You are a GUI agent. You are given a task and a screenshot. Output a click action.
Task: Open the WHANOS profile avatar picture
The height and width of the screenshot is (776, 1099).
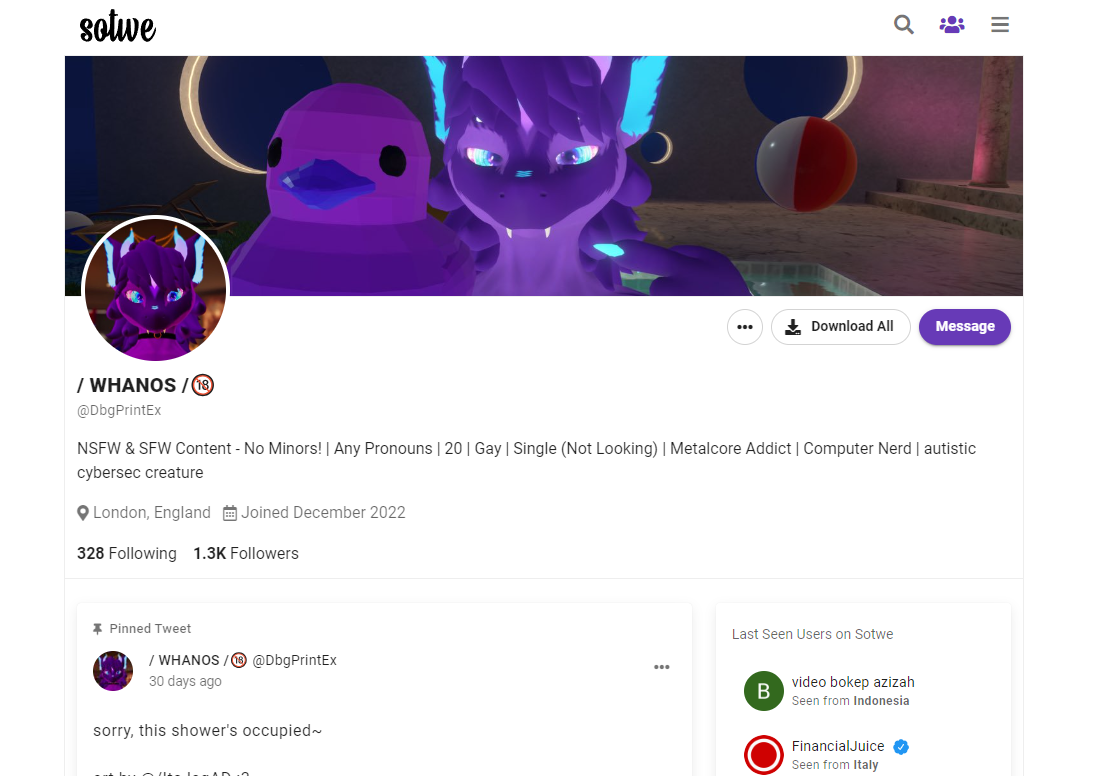[156, 289]
